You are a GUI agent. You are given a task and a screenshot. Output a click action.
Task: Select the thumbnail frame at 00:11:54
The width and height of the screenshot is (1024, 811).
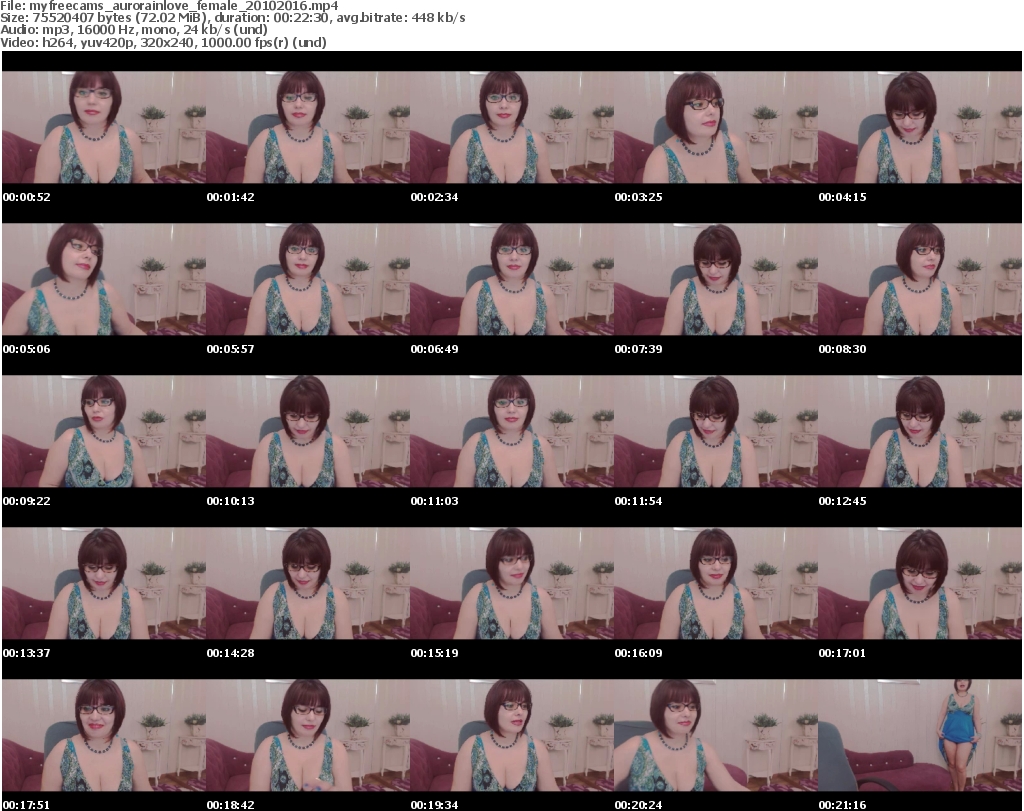(x=716, y=431)
